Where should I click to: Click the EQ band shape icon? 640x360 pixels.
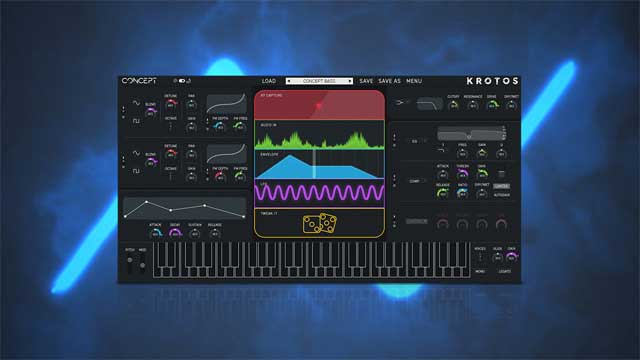click(x=442, y=151)
